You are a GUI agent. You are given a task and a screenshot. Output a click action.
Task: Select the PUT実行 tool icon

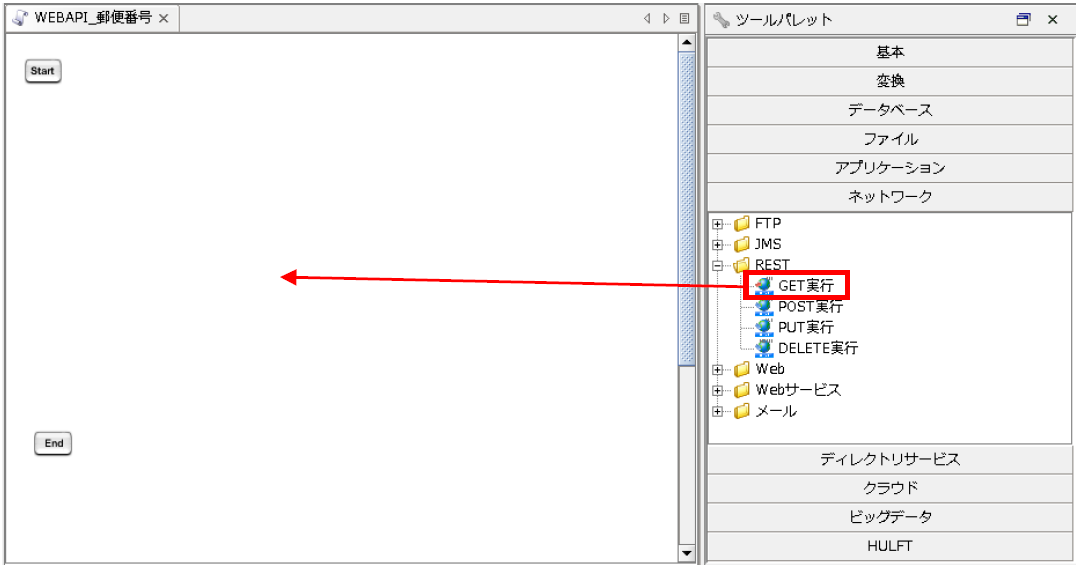pos(765,328)
